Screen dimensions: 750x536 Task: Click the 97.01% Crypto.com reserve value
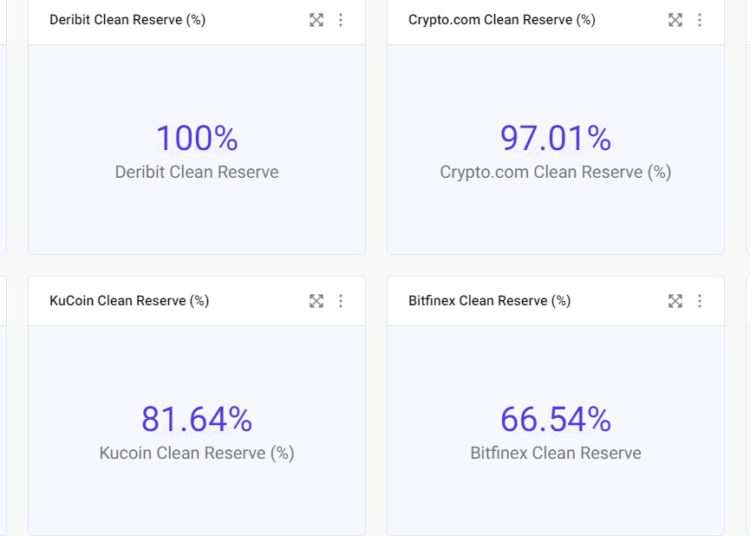click(x=556, y=138)
